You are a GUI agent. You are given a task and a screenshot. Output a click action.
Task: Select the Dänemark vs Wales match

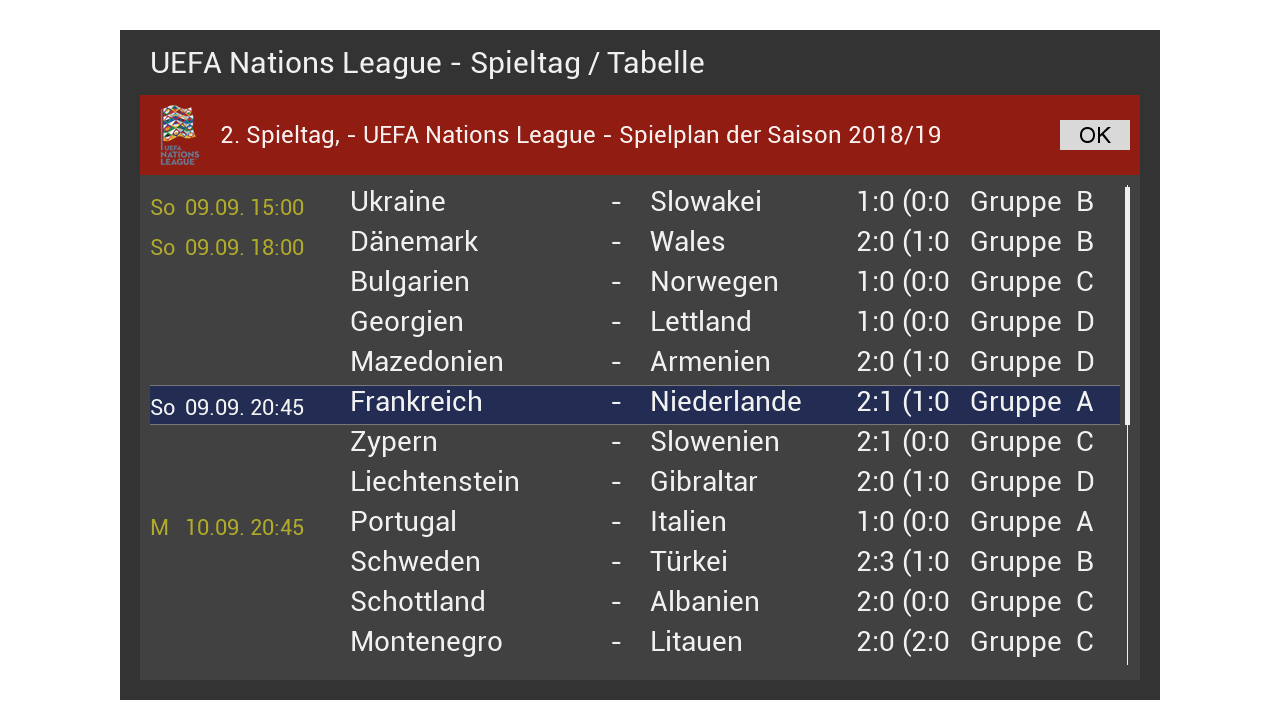point(635,242)
